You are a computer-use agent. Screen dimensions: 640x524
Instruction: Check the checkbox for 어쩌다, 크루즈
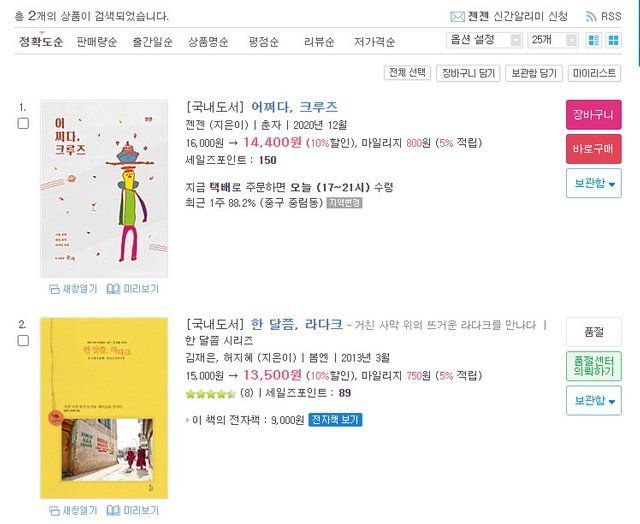pos(23,123)
